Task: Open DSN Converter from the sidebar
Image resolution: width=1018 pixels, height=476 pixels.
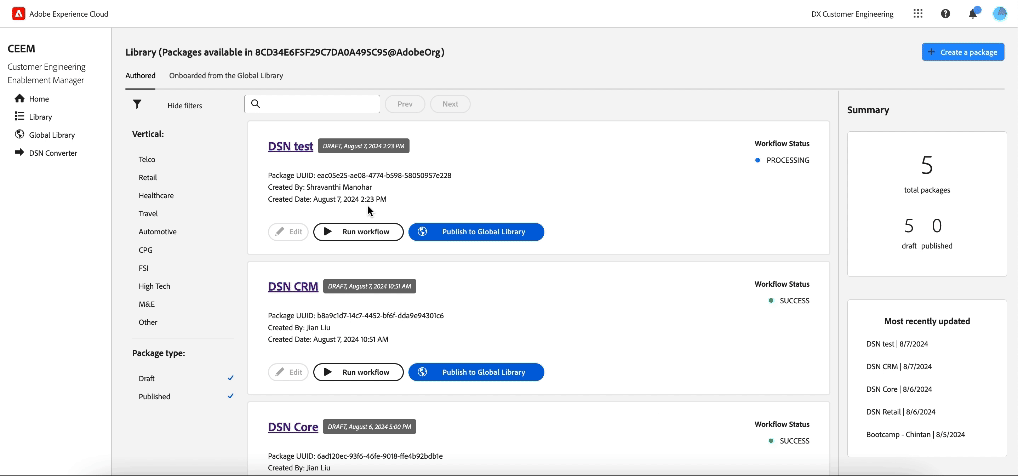Action: pyautogui.click(x=52, y=153)
